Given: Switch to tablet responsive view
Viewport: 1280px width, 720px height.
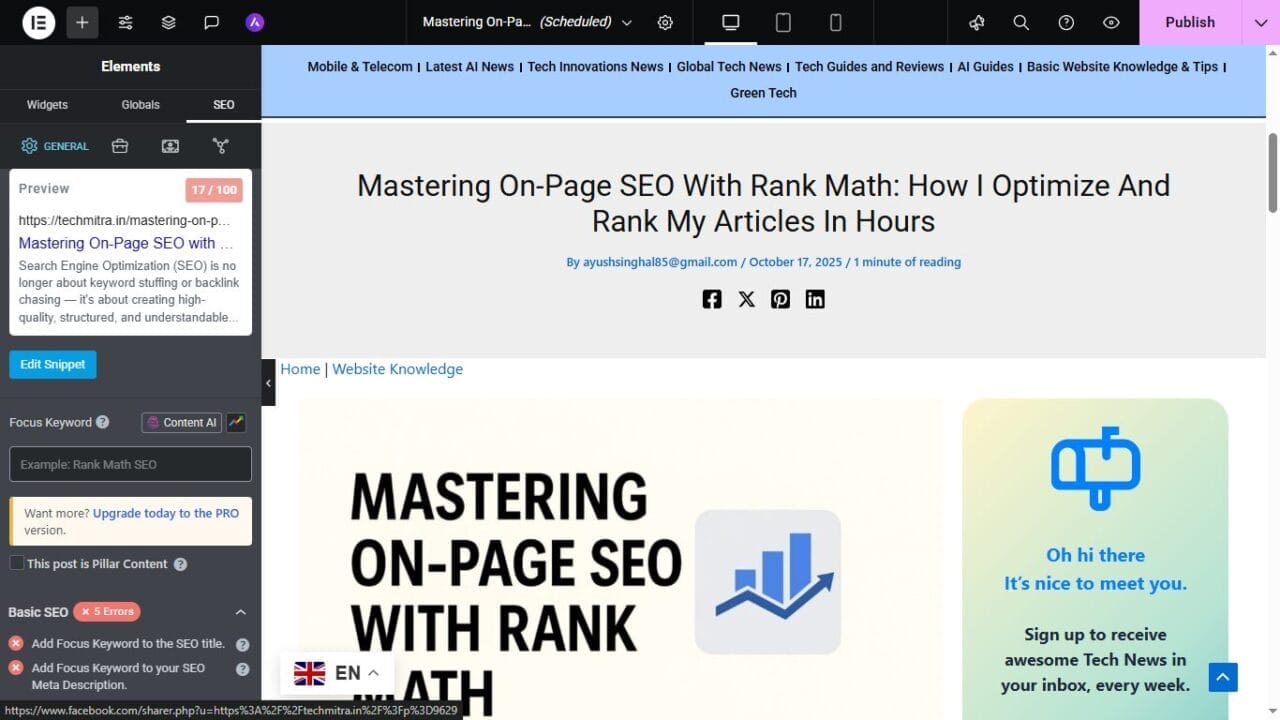Looking at the screenshot, I should (x=783, y=22).
